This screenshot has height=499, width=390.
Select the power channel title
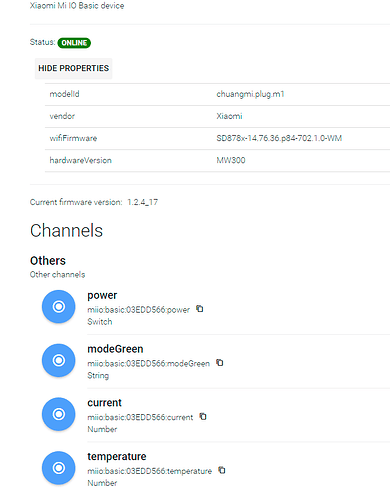coord(102,295)
